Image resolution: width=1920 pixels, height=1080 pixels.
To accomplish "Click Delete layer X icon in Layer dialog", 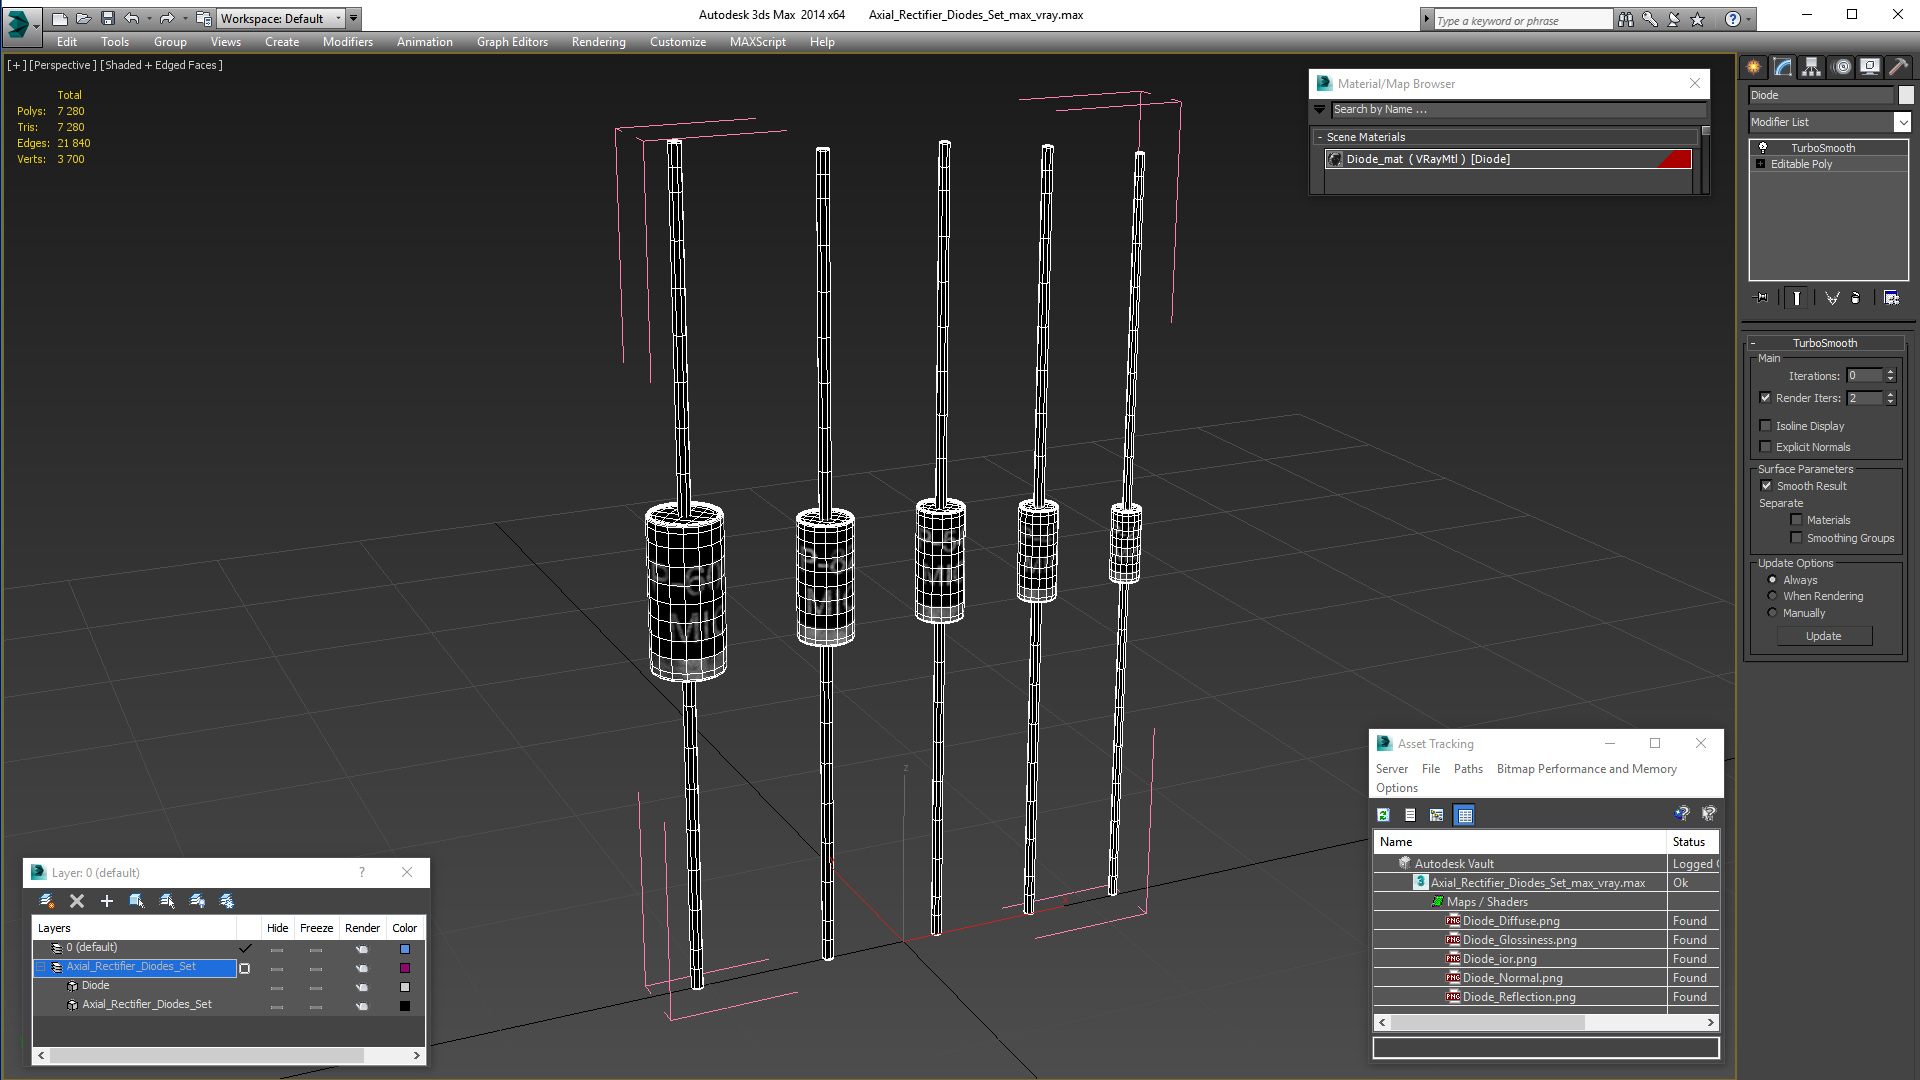I will tap(77, 901).
